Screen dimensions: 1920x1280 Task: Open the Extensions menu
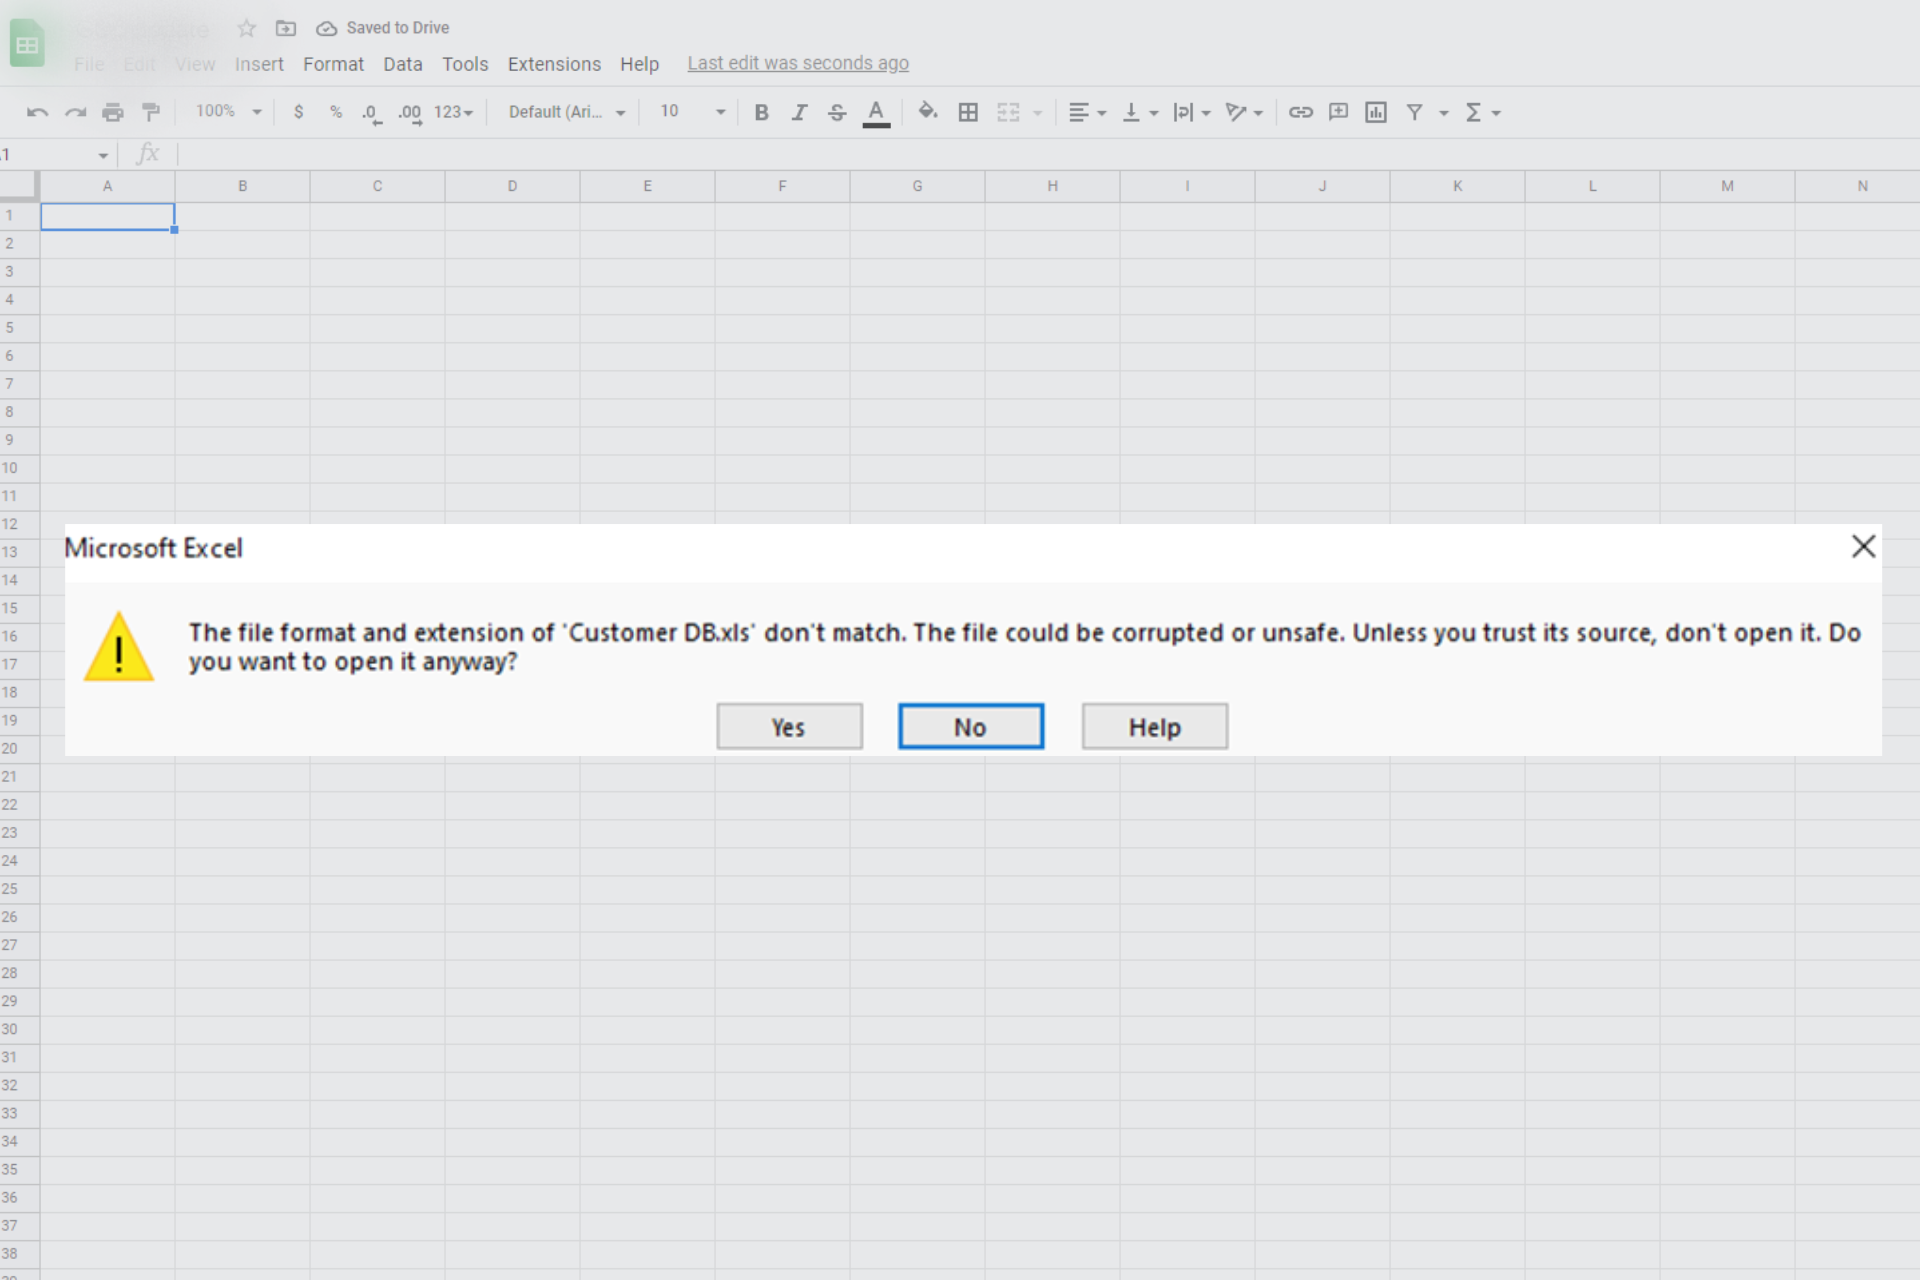[x=554, y=64]
